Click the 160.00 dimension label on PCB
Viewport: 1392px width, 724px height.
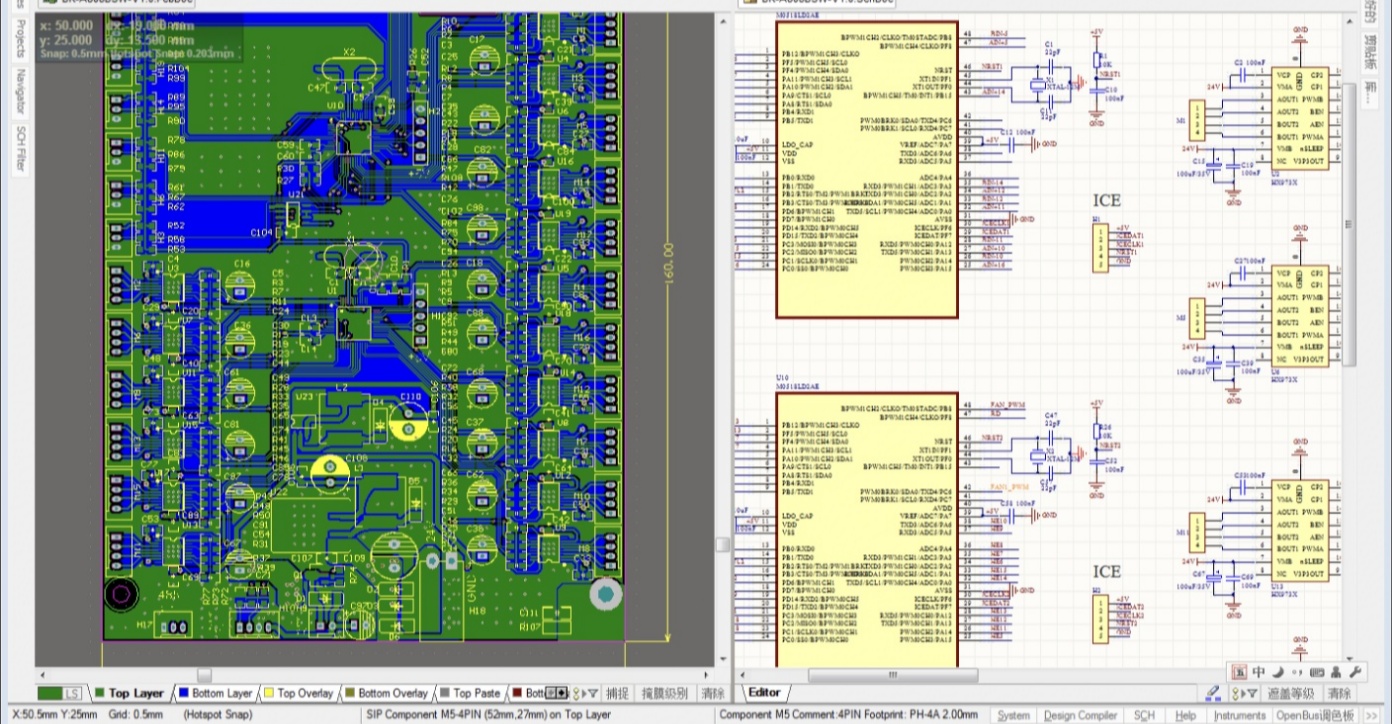[x=670, y=266]
